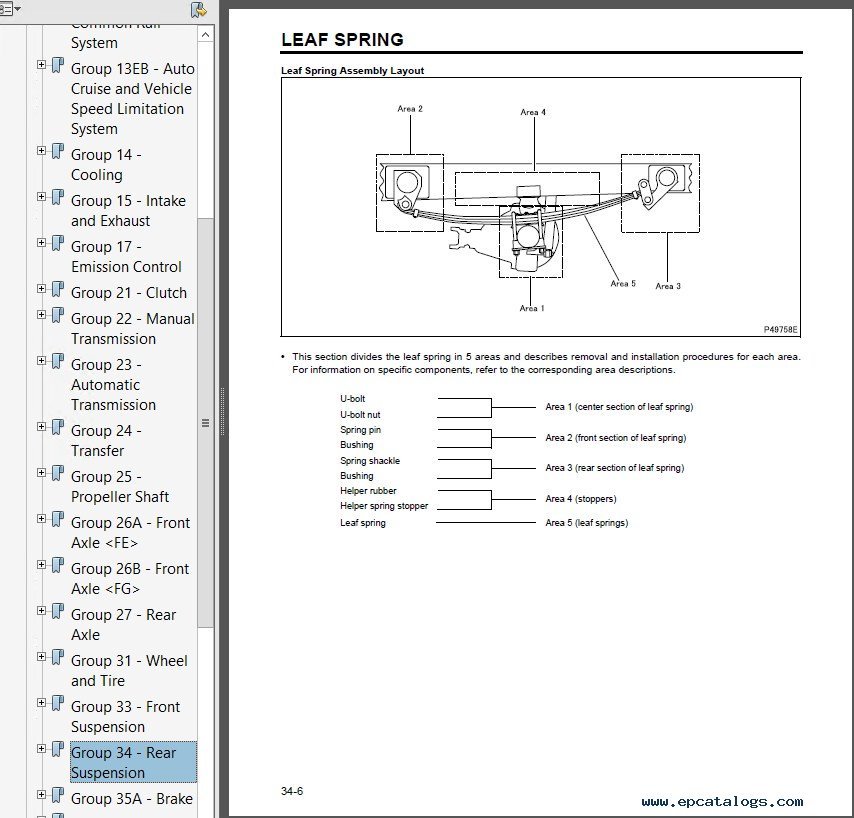Click the 34-6 page number
854x818 pixels.
tap(292, 791)
